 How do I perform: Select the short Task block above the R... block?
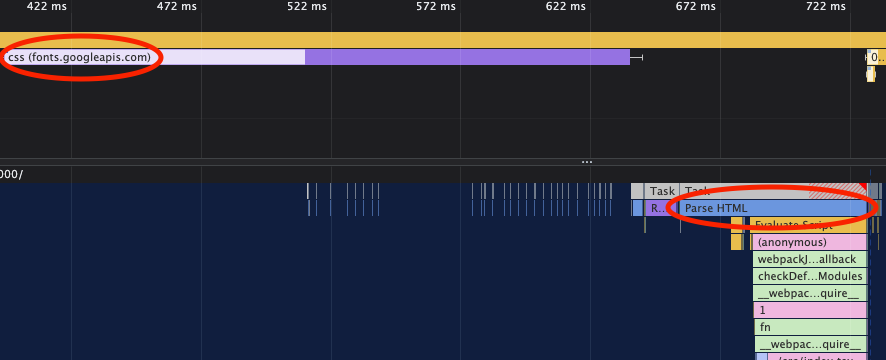point(662,191)
